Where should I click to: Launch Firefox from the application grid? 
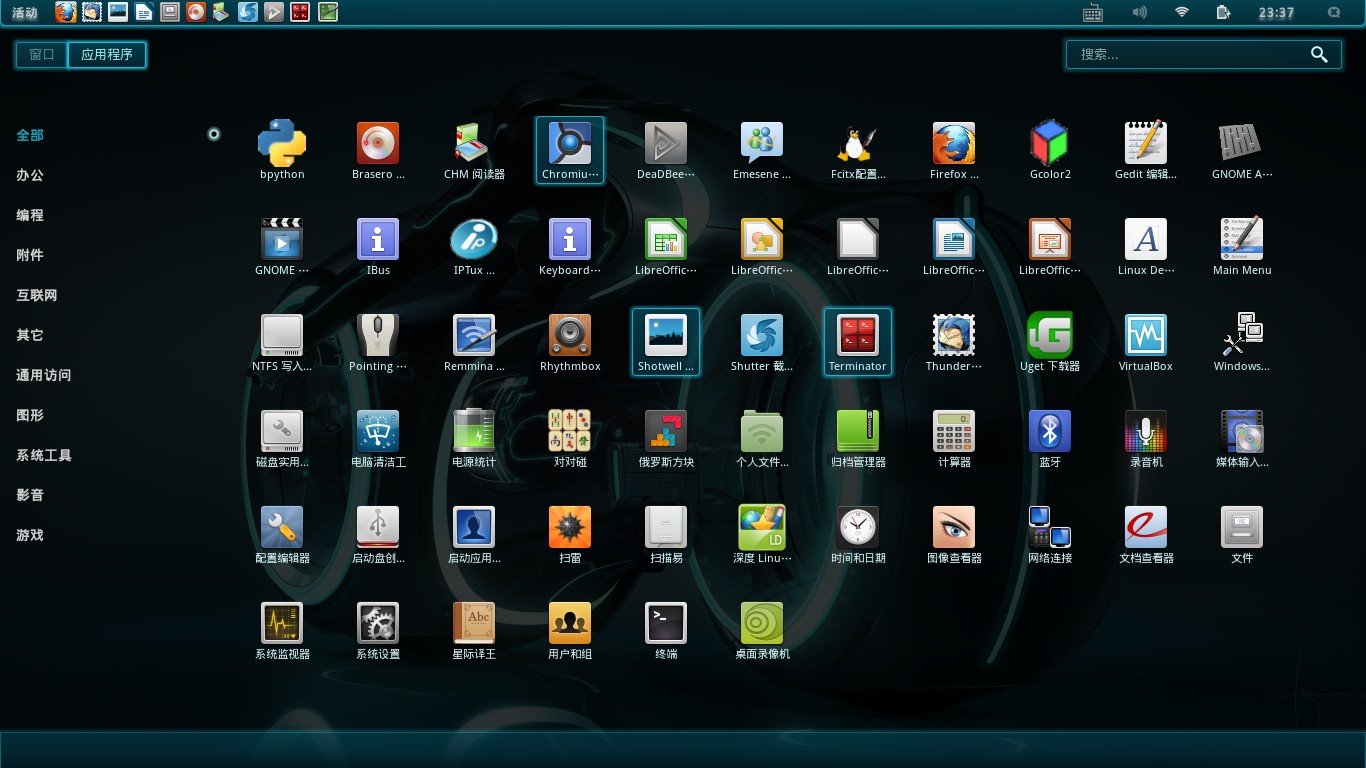point(954,151)
